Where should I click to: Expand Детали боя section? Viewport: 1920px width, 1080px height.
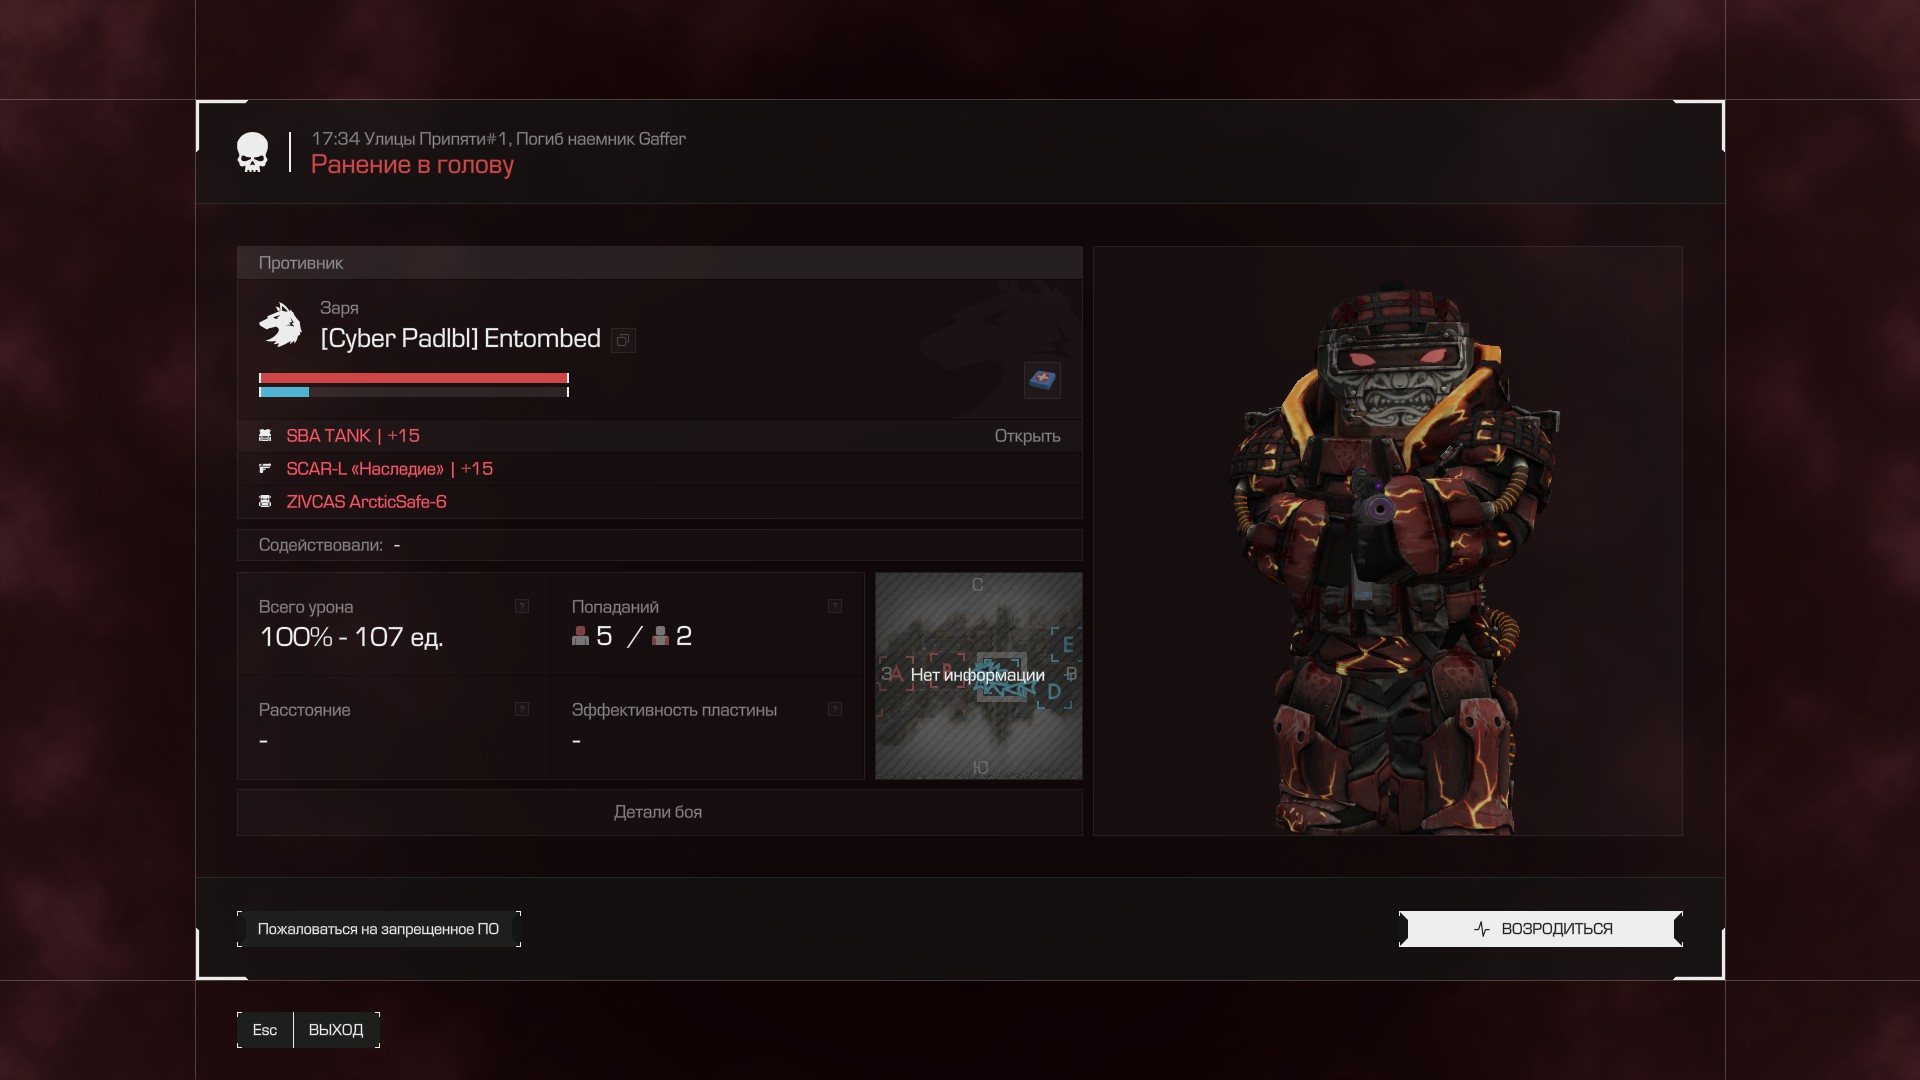coord(658,812)
